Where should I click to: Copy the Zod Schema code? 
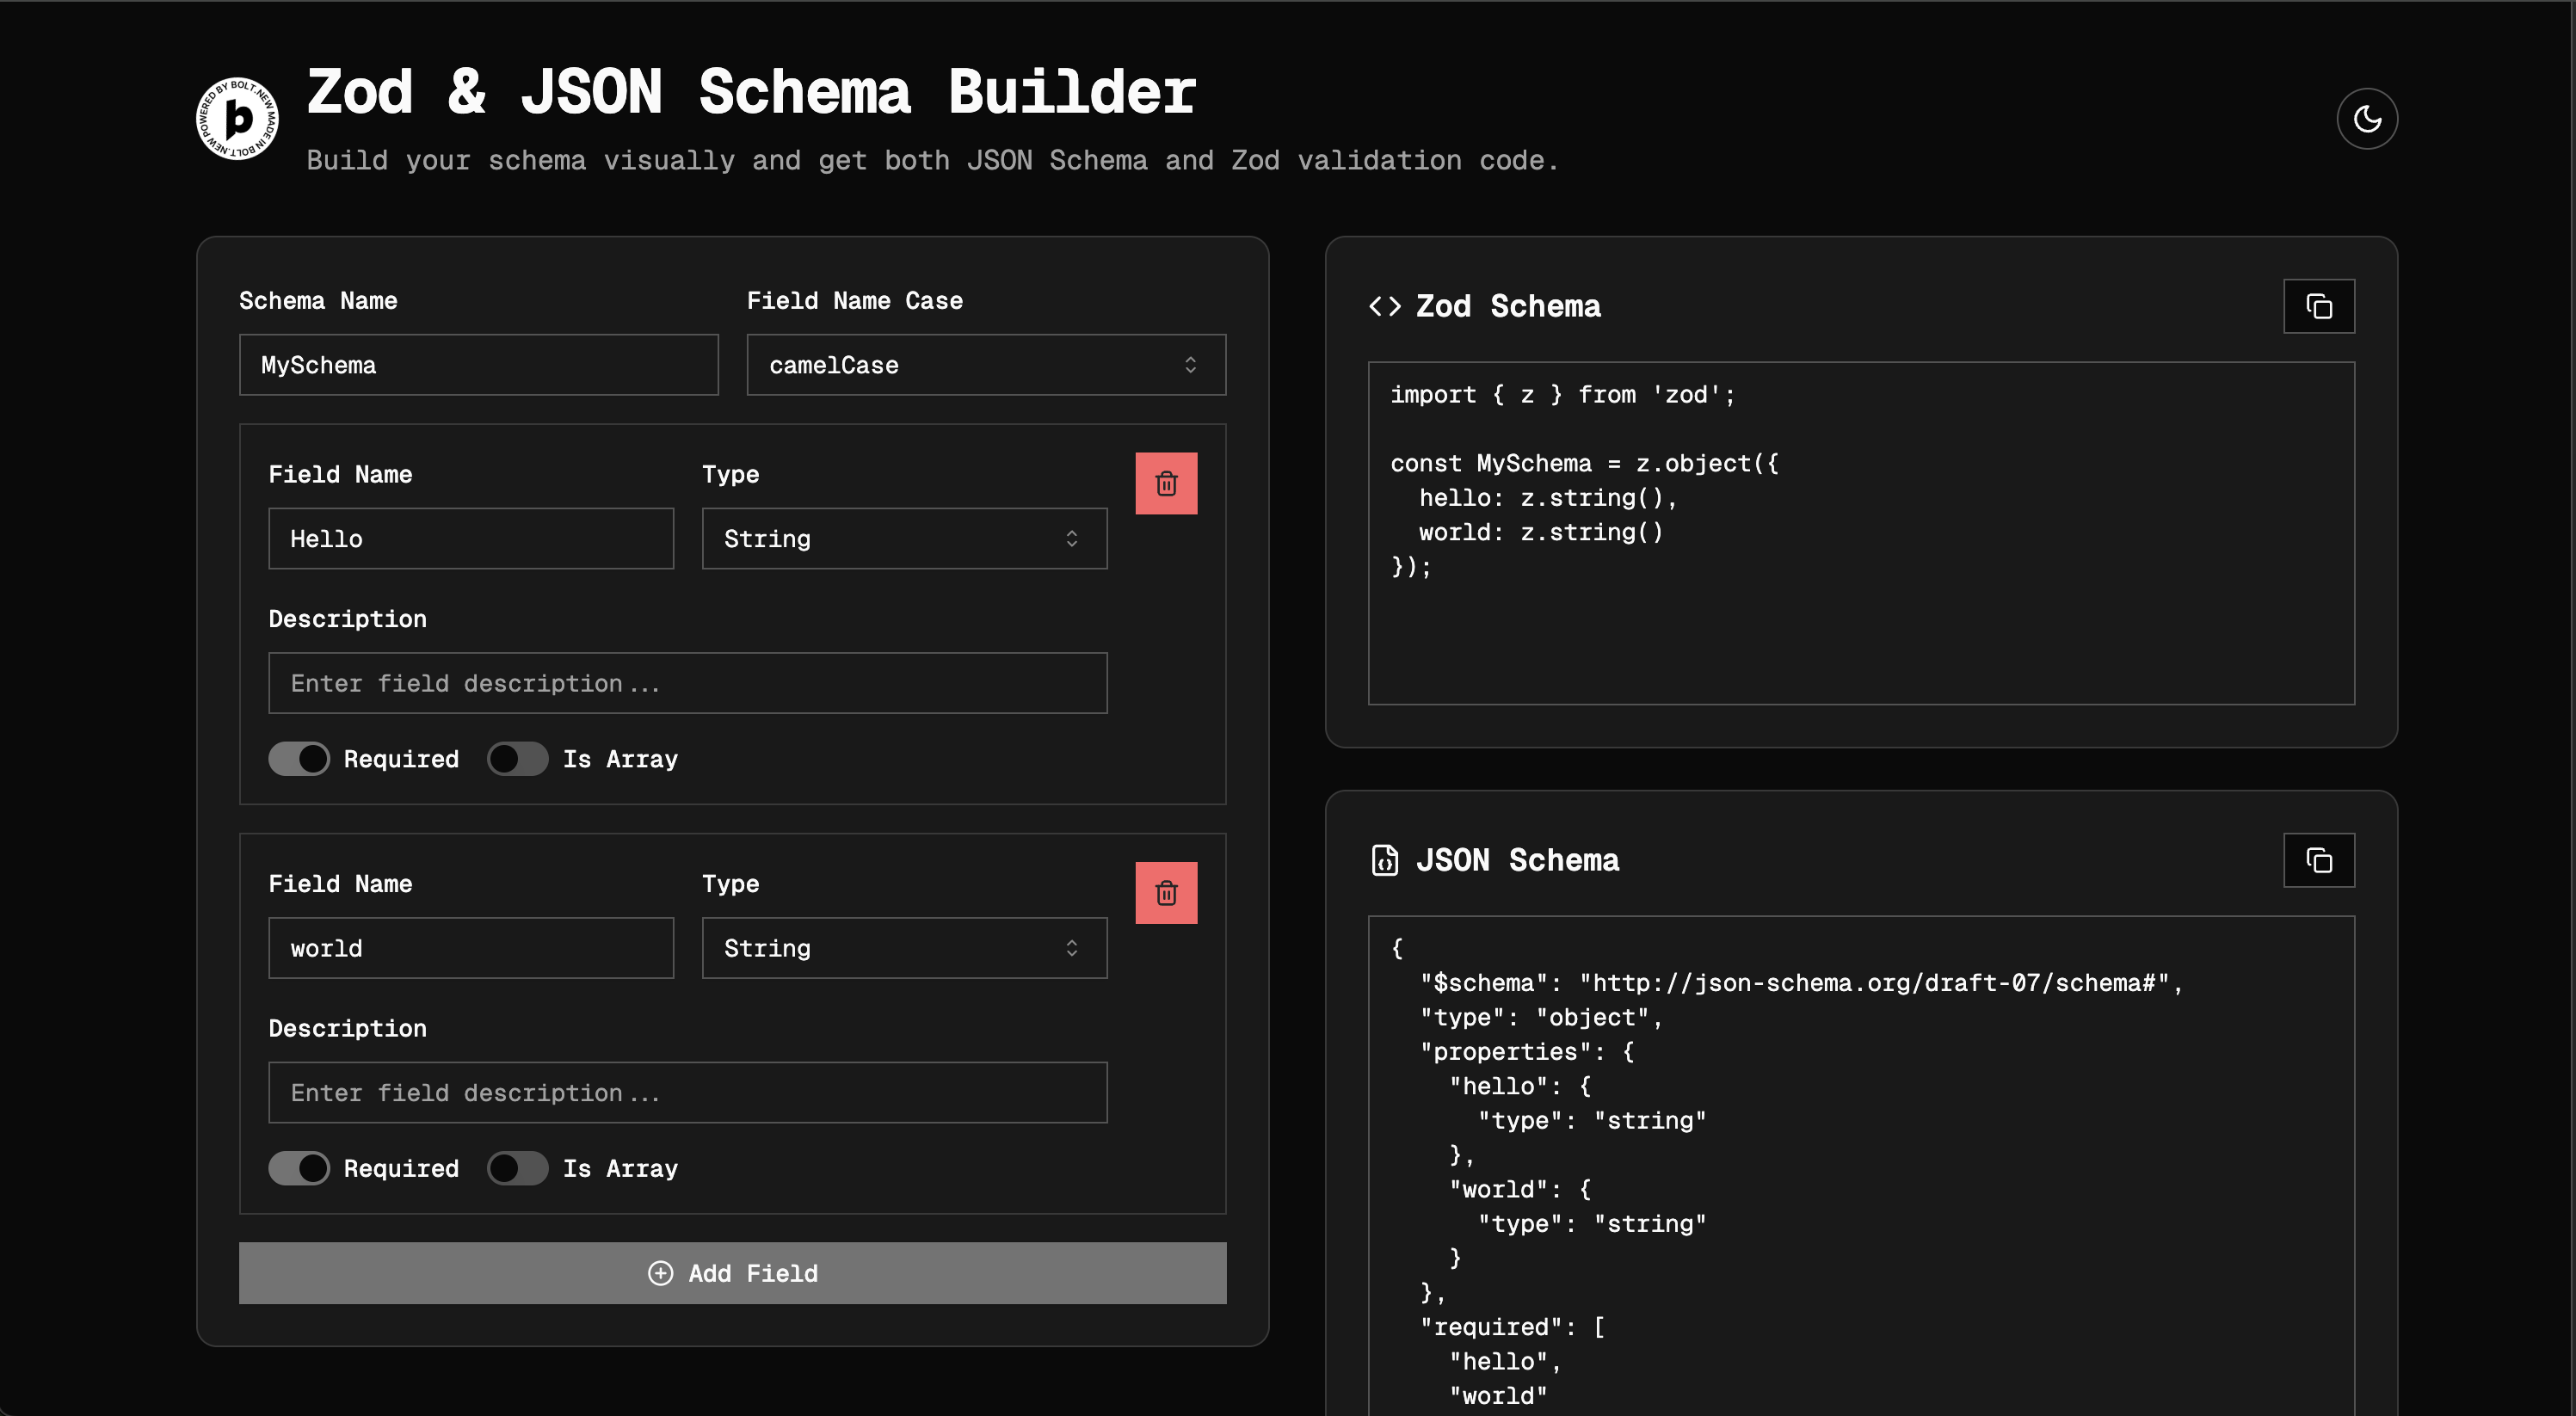2318,306
